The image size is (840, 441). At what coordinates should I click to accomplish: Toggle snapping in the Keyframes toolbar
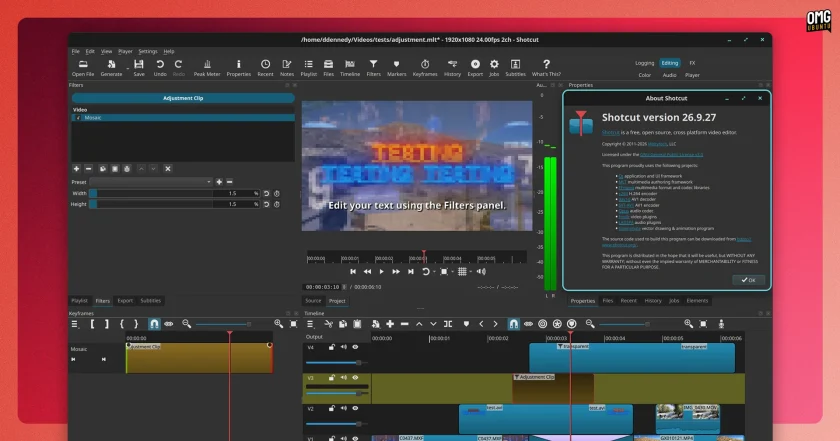(x=154, y=324)
